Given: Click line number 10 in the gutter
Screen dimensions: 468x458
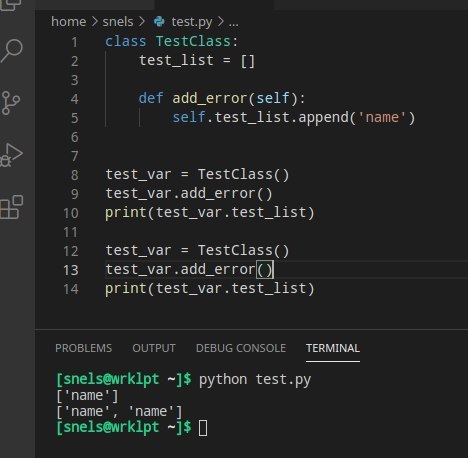Looking at the screenshot, I should (71, 213).
